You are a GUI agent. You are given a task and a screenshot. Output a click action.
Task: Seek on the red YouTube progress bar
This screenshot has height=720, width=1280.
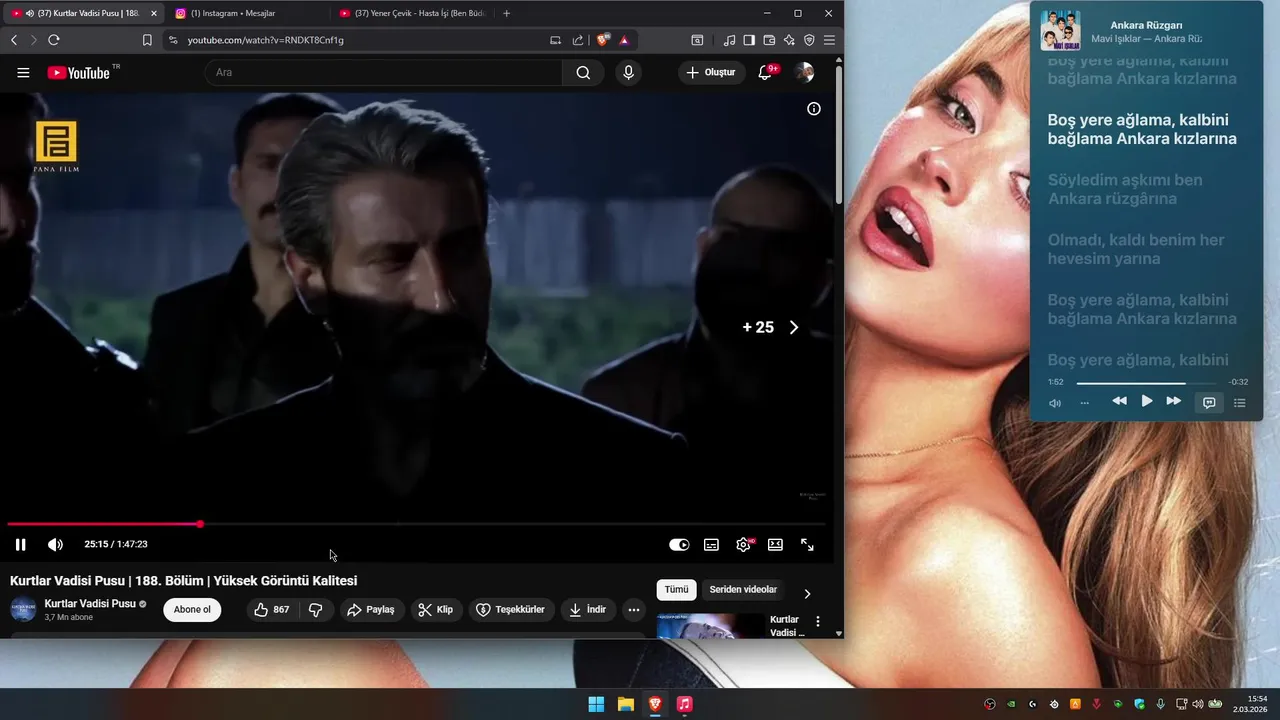tap(416, 524)
